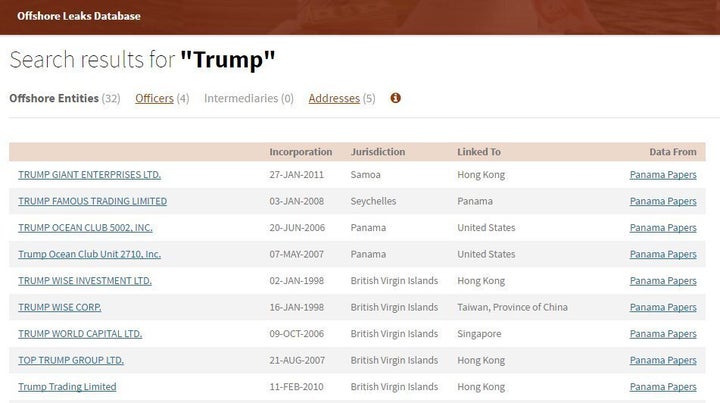The image size is (720, 403).
Task: Click the Jurisdiction column header
Action: [x=378, y=152]
